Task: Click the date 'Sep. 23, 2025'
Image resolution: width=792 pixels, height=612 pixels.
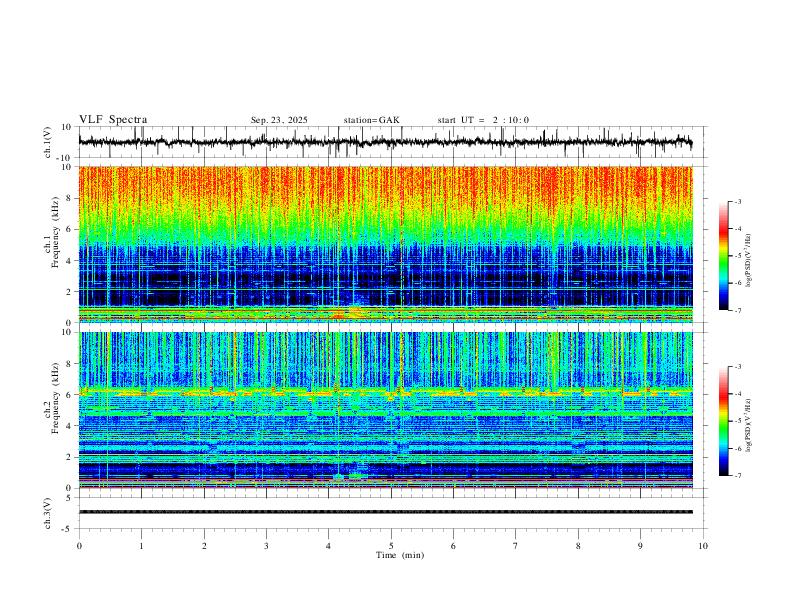Action: [x=279, y=120]
